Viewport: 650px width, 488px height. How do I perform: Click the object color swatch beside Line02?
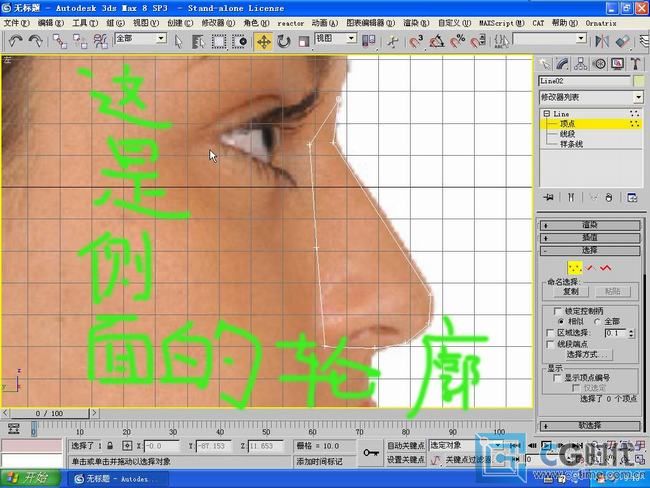pyautogui.click(x=639, y=81)
